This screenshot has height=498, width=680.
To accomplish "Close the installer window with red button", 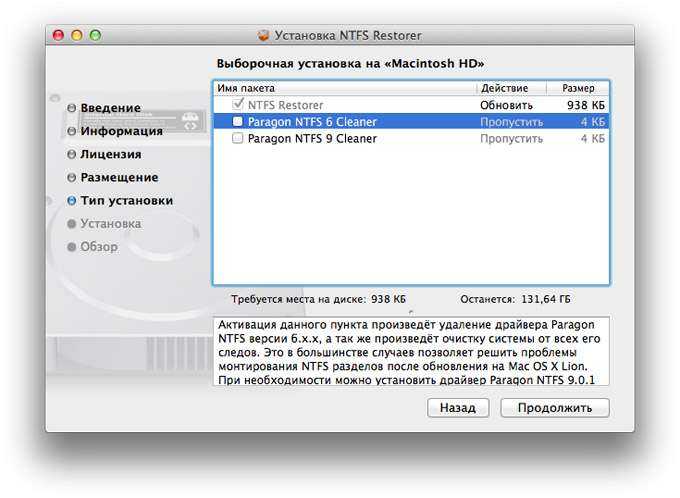I will (x=58, y=35).
